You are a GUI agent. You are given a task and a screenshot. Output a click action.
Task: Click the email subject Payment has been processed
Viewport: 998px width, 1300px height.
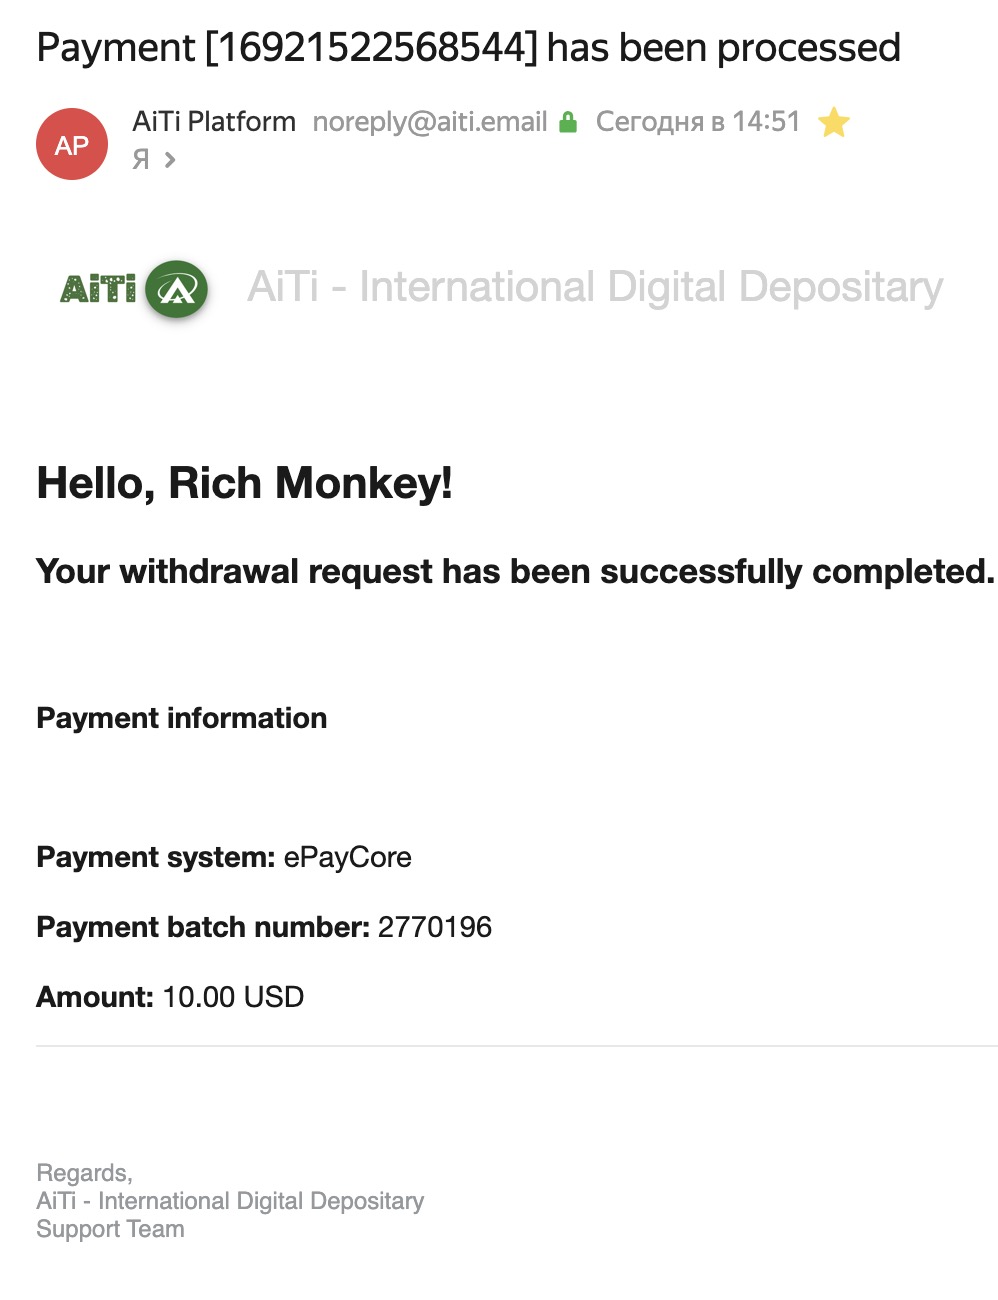pos(469,48)
